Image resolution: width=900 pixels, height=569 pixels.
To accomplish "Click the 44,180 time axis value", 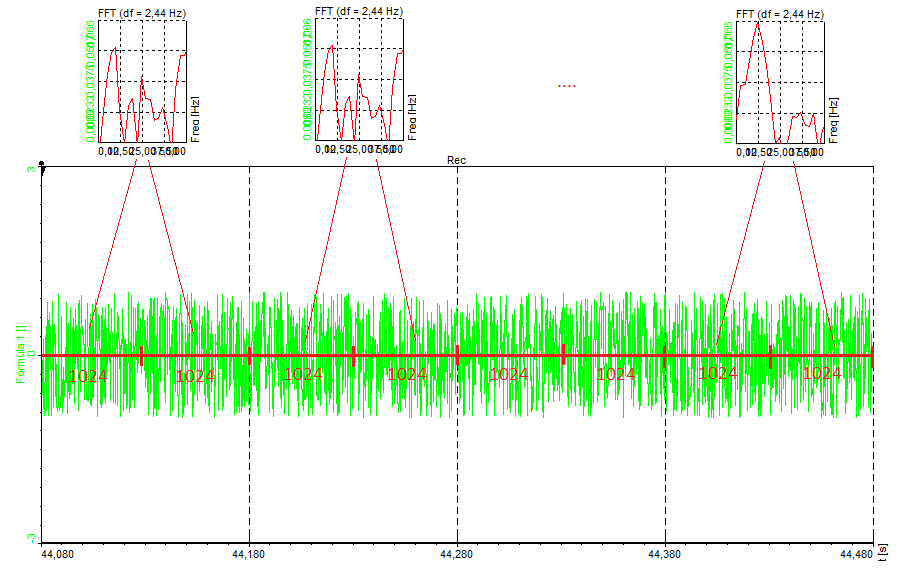I will (249, 555).
